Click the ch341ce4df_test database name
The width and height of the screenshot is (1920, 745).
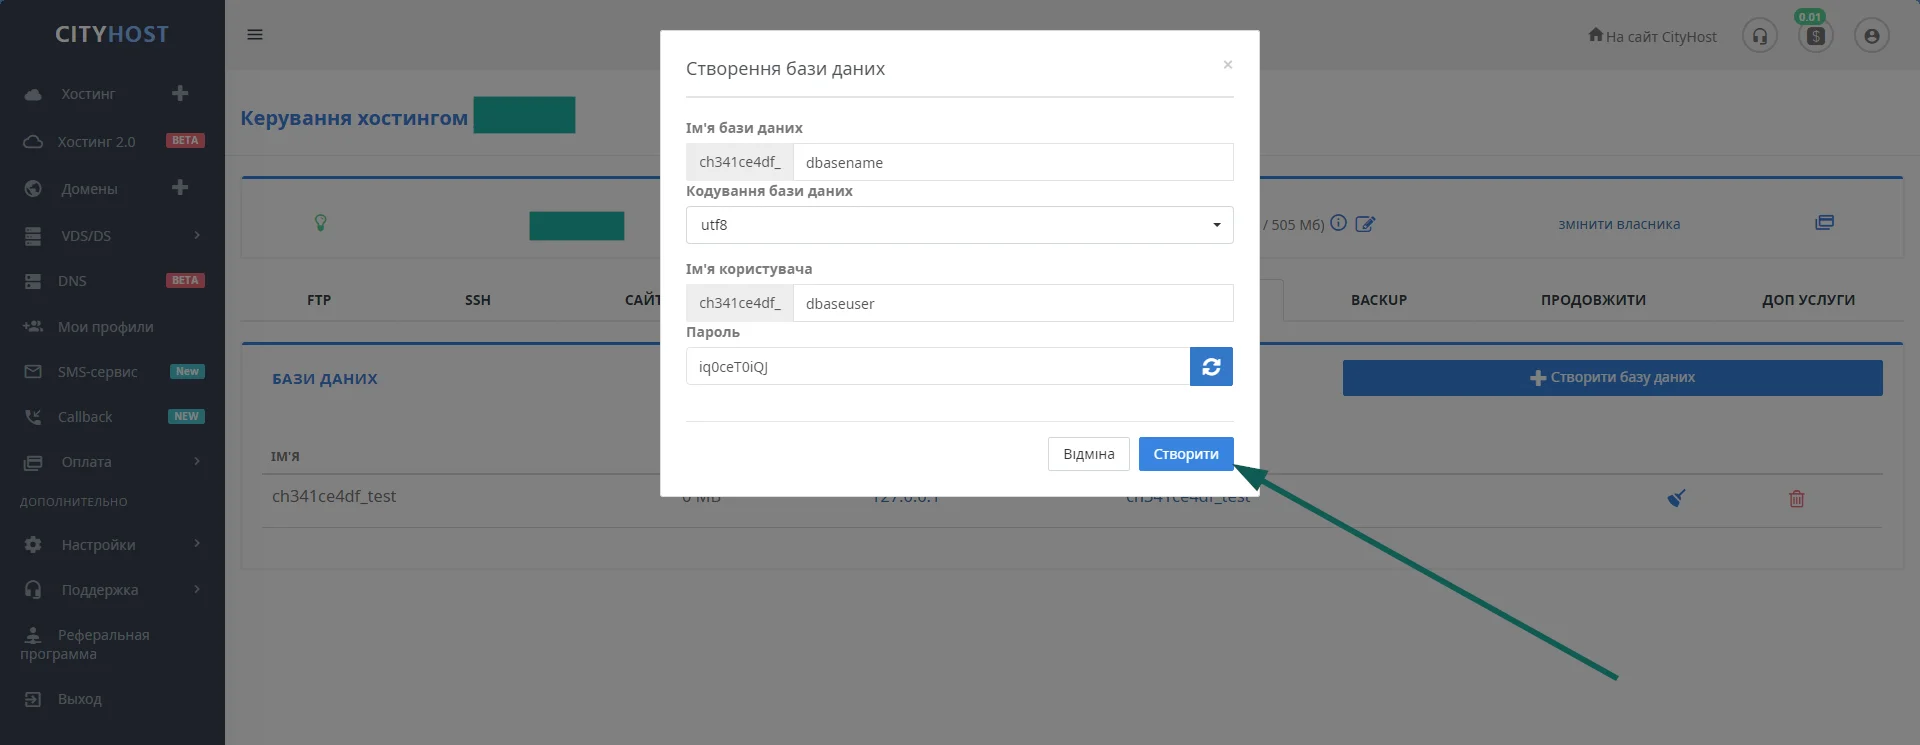[334, 496]
